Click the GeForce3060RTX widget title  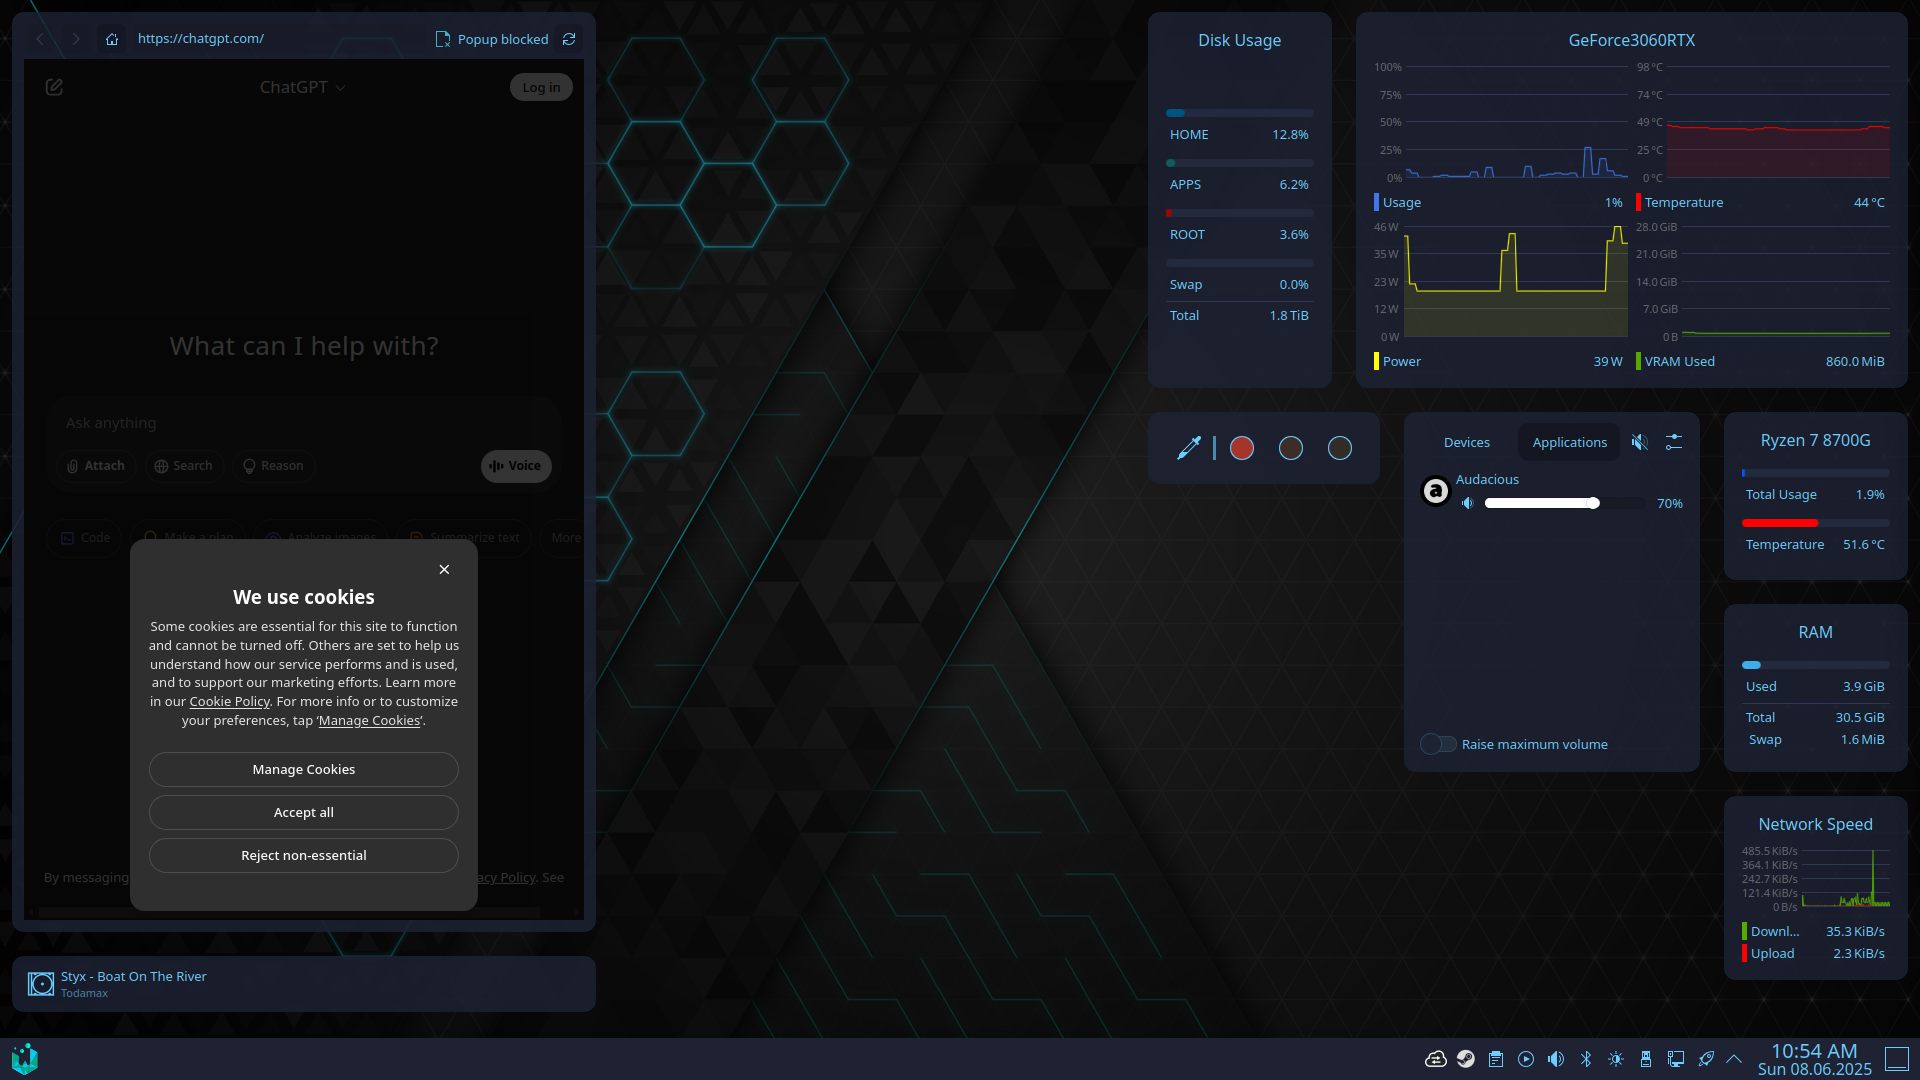[1631, 41]
